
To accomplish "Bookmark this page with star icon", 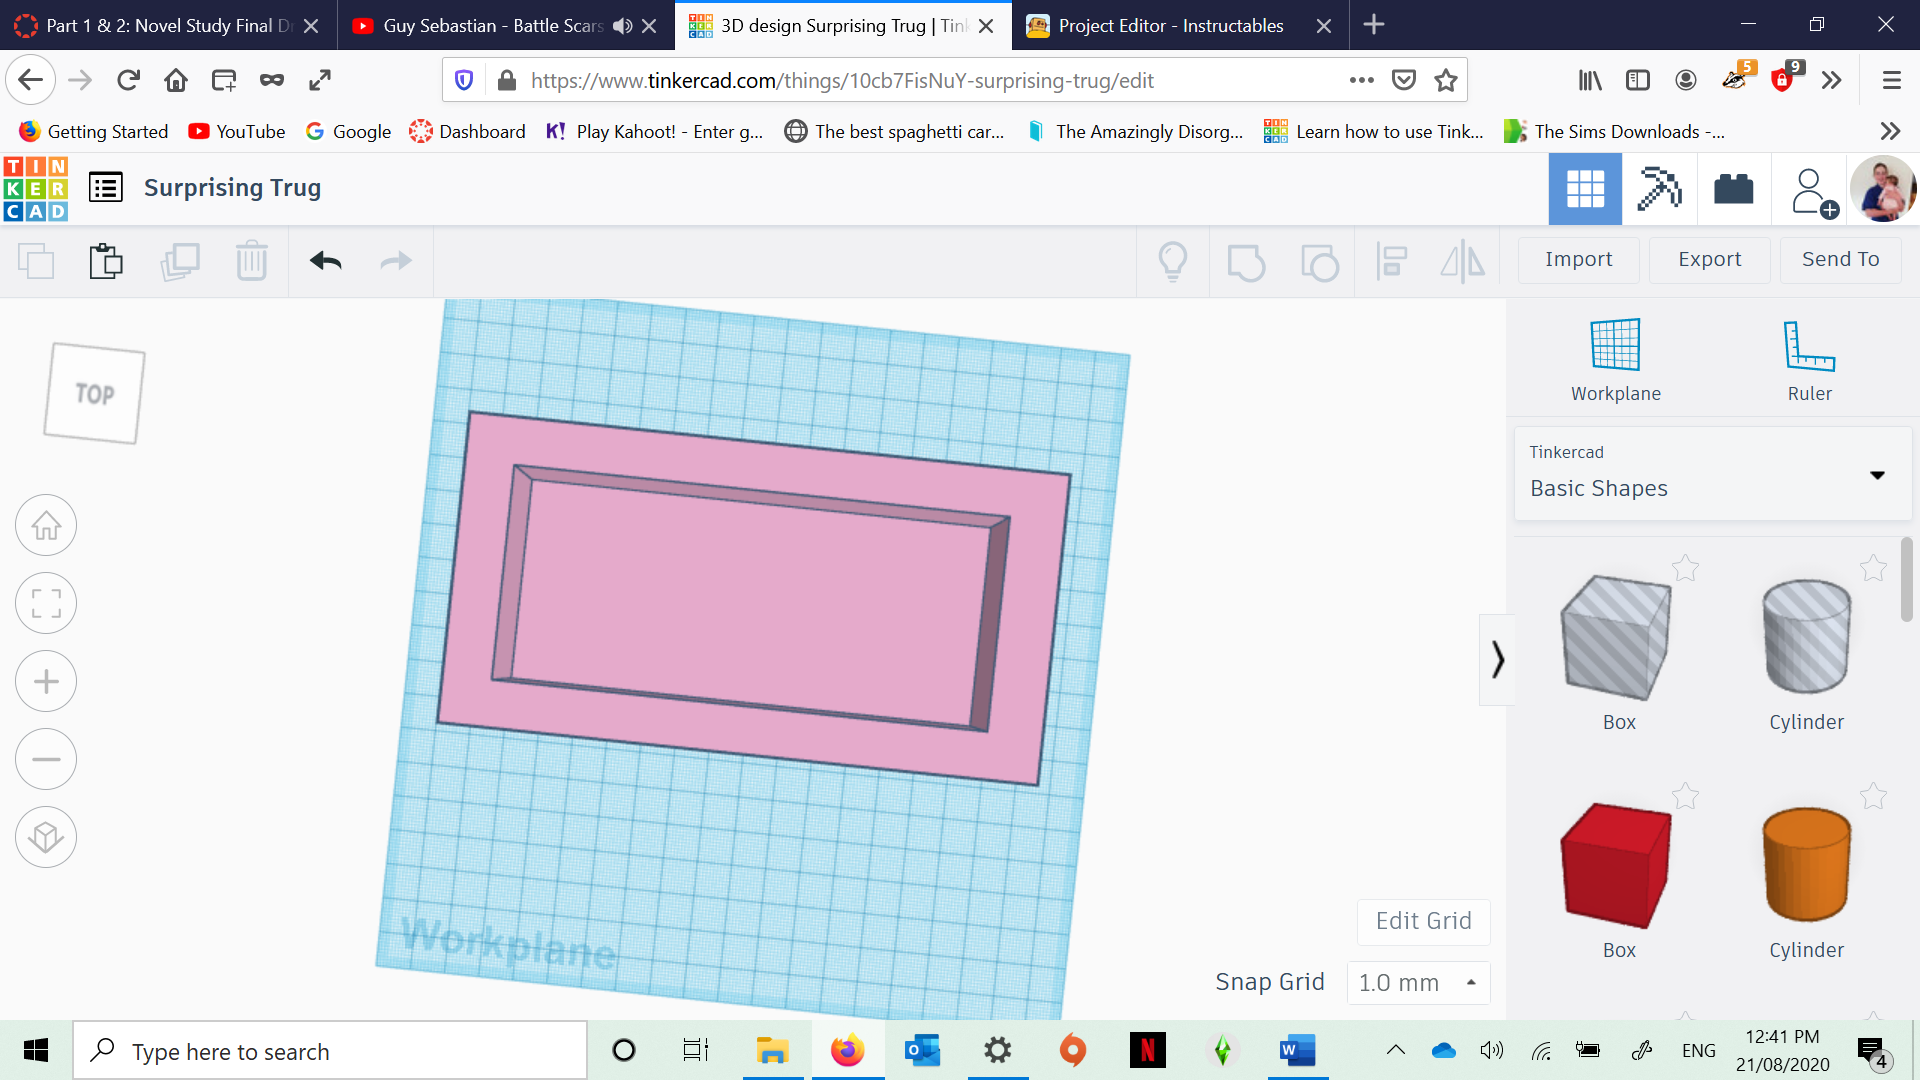I will coord(1445,80).
